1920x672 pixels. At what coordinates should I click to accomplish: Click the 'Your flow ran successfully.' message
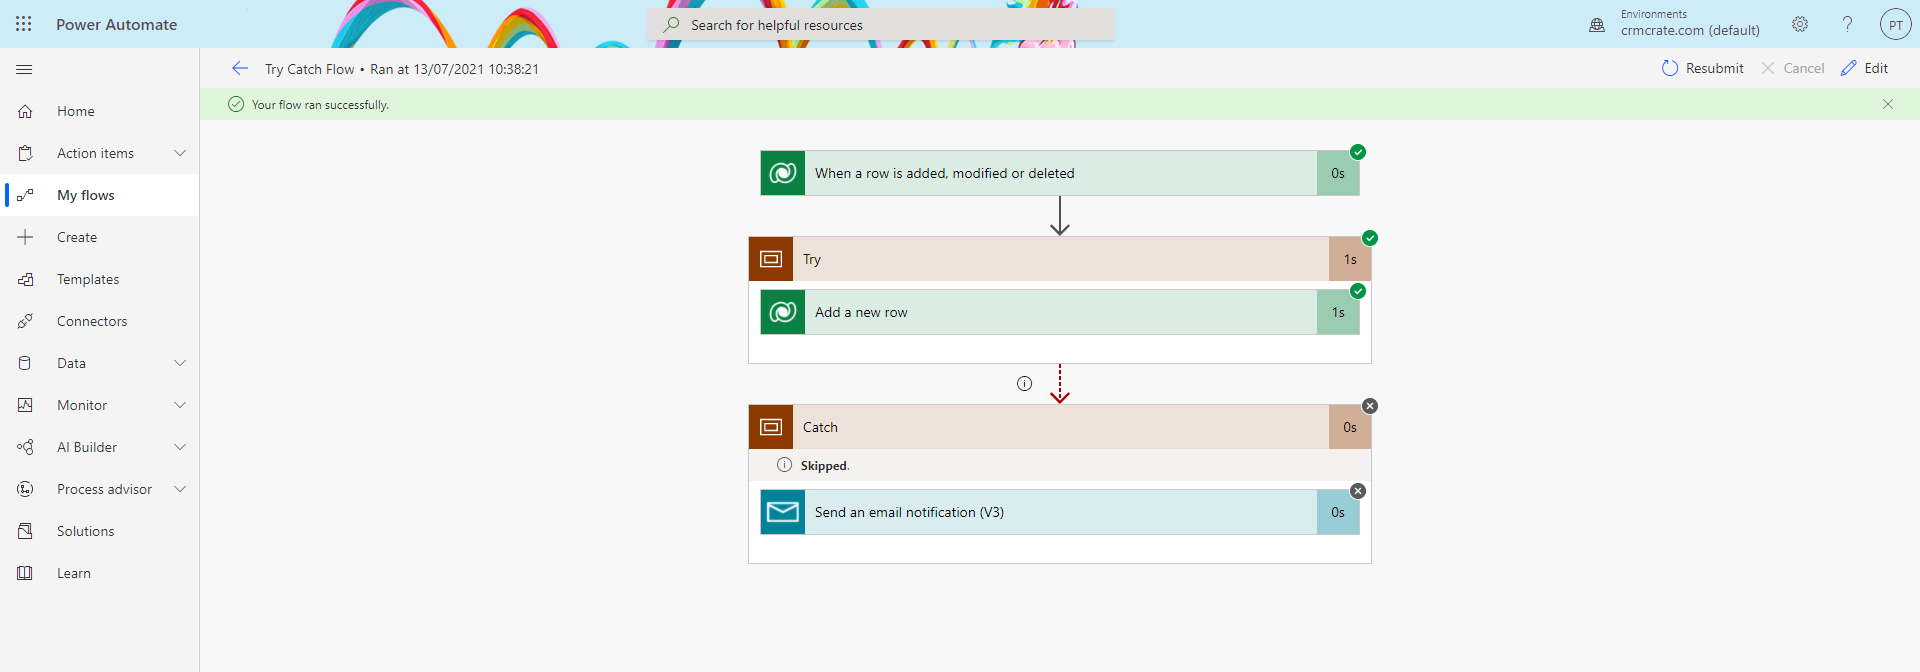tap(320, 104)
